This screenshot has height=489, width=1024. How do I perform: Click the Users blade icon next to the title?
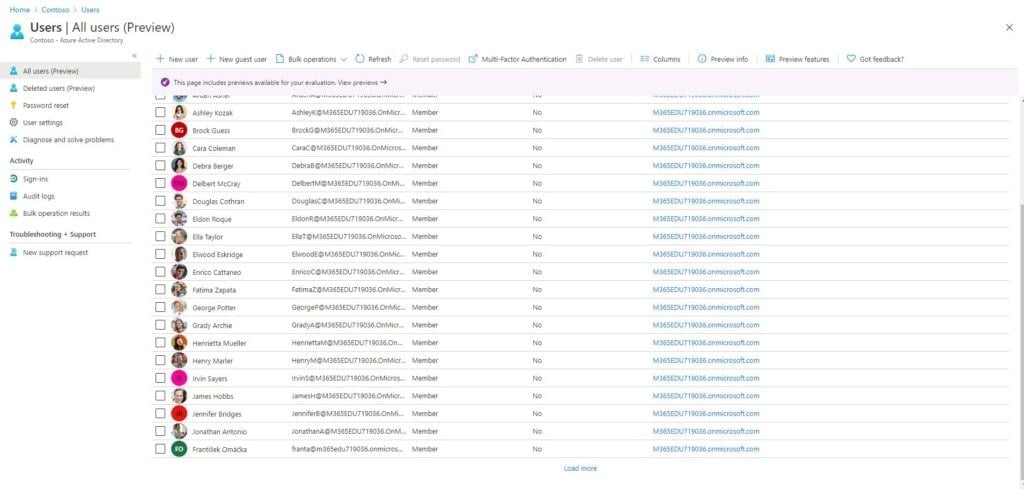coord(17,31)
